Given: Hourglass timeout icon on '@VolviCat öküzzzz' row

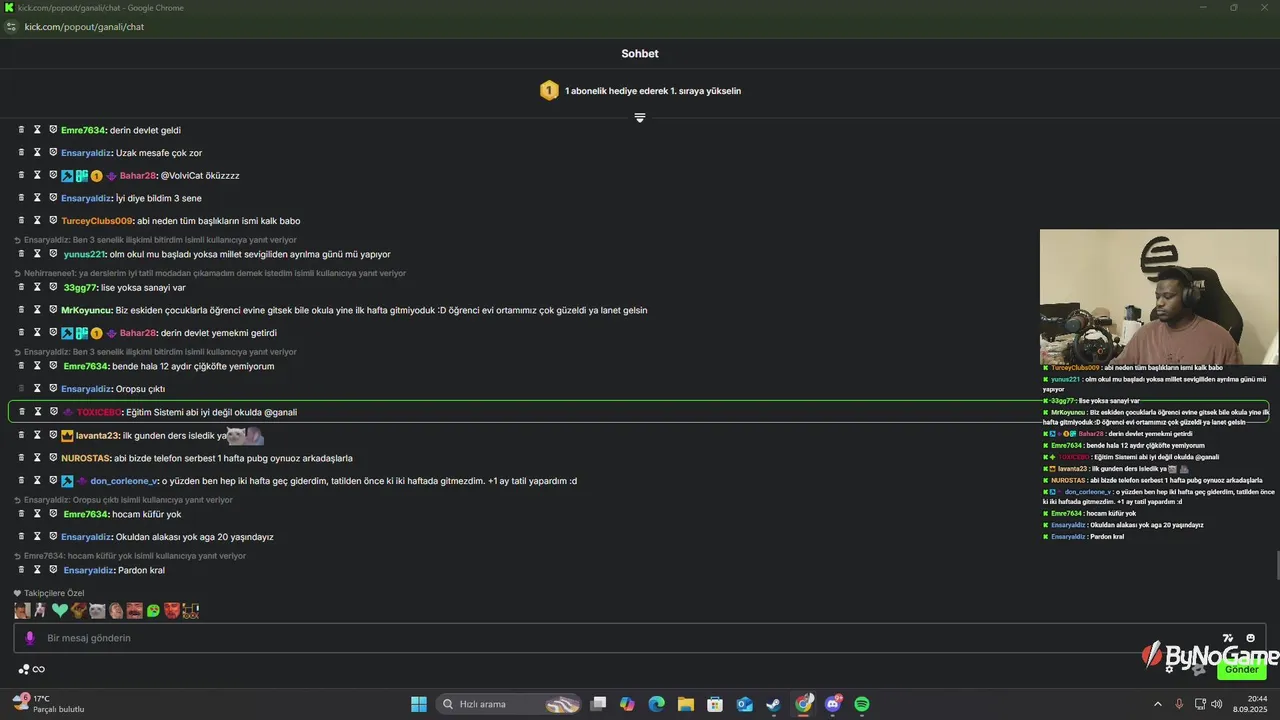Looking at the screenshot, I should [x=37, y=175].
